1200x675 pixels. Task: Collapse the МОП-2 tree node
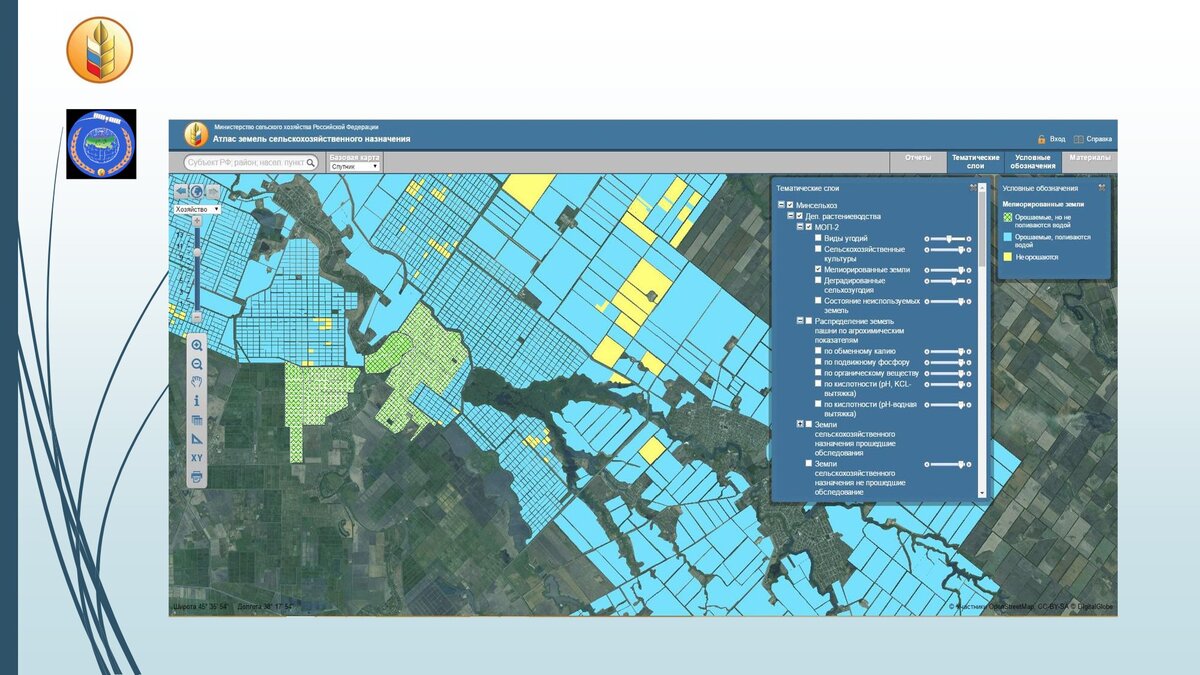799,227
